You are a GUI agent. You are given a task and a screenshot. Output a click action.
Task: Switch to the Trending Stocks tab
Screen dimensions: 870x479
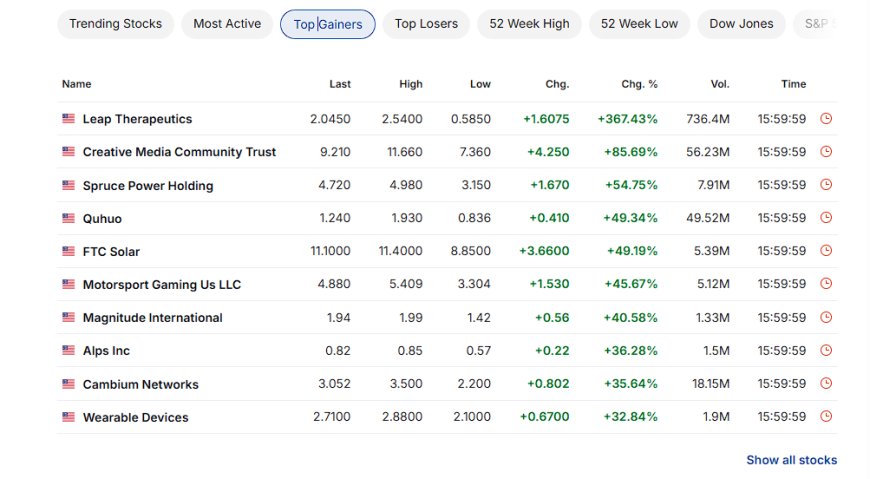click(115, 24)
